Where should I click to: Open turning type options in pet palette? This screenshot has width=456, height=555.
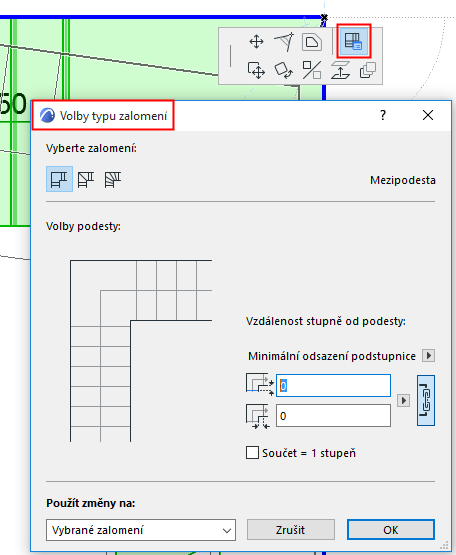tap(353, 41)
